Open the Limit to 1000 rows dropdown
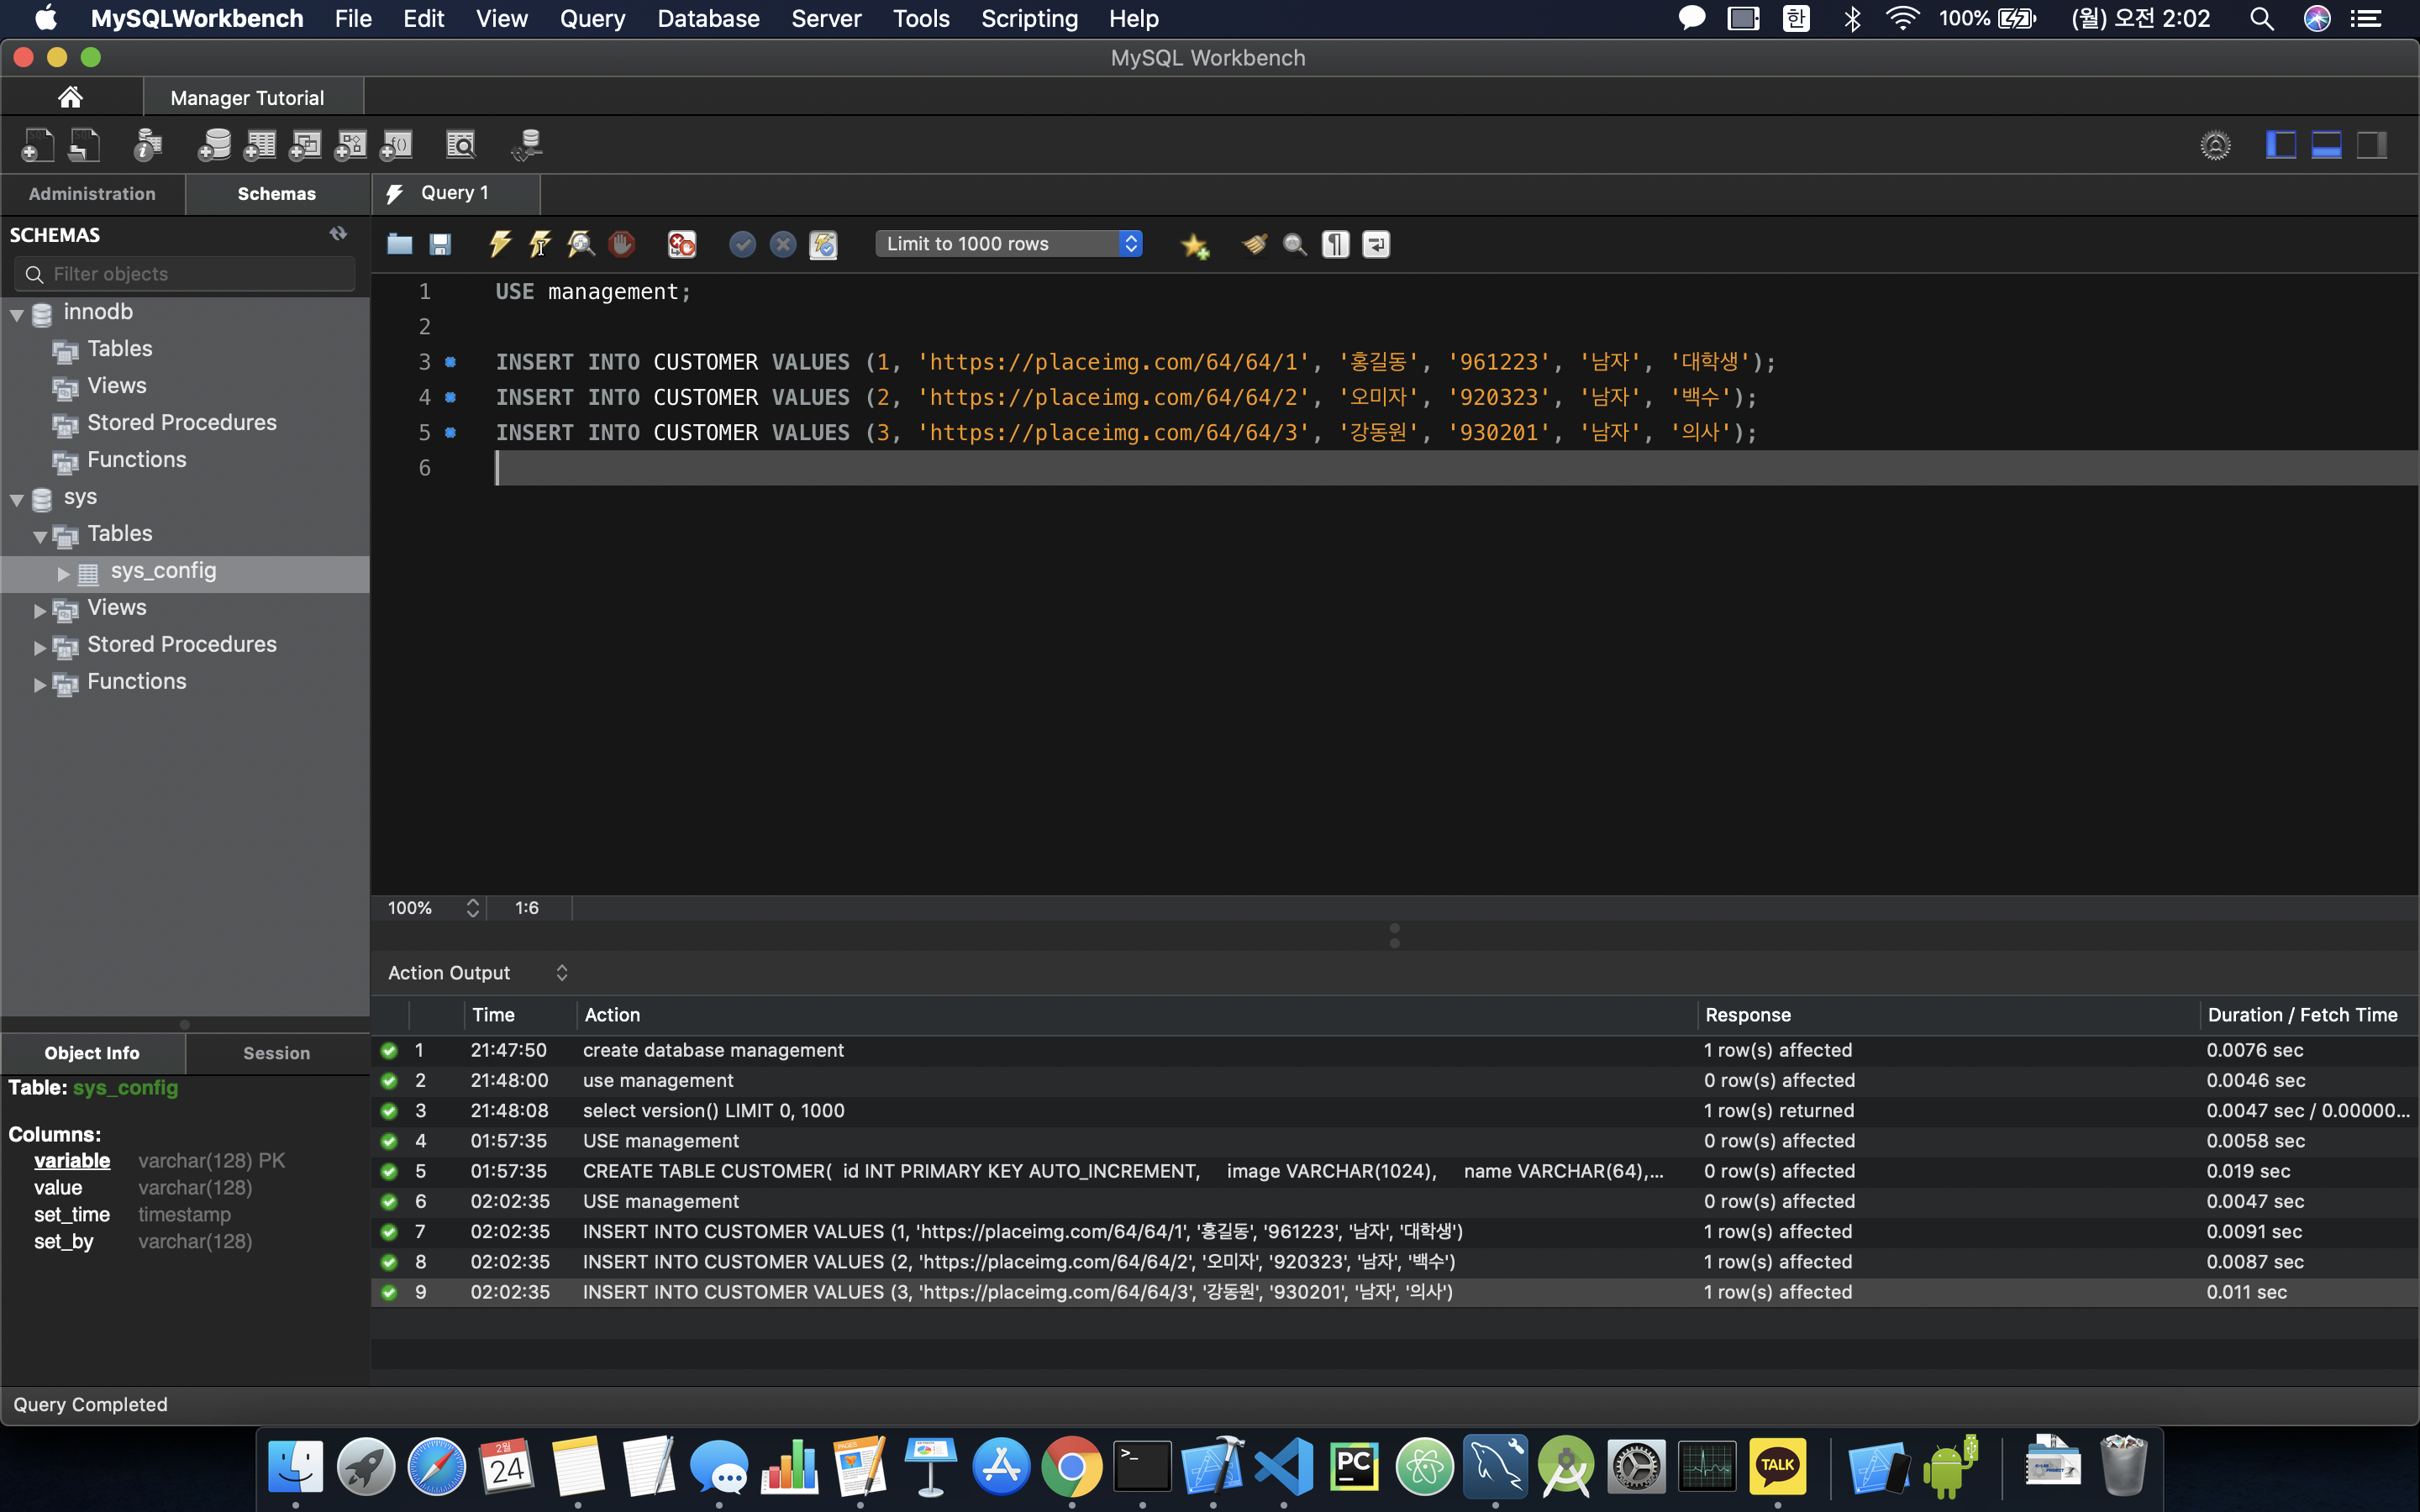Screen dimensions: 2420x1512 (x=1008, y=244)
